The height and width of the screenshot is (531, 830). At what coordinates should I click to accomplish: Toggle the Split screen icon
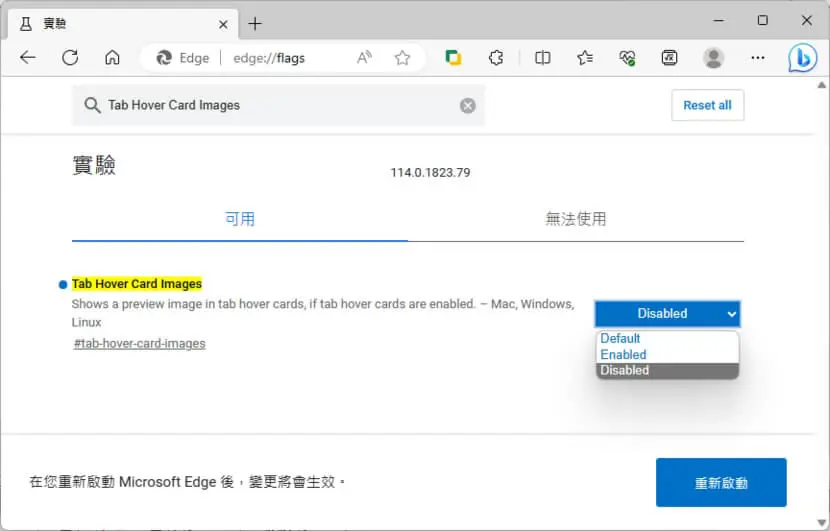pos(543,57)
